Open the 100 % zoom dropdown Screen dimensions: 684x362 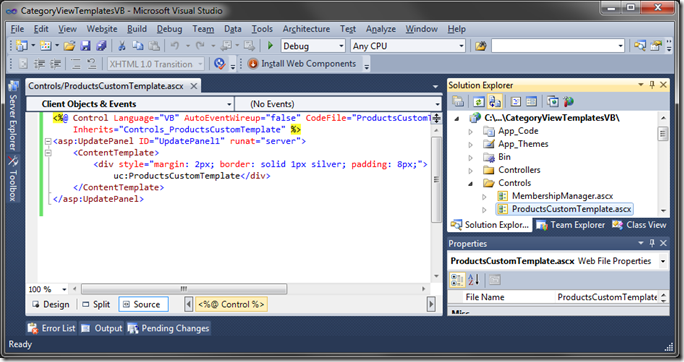point(64,289)
